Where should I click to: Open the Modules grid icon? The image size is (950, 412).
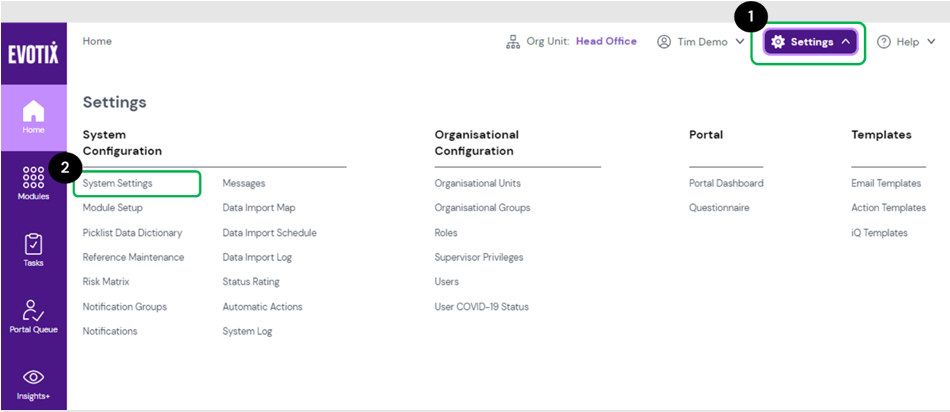[33, 180]
